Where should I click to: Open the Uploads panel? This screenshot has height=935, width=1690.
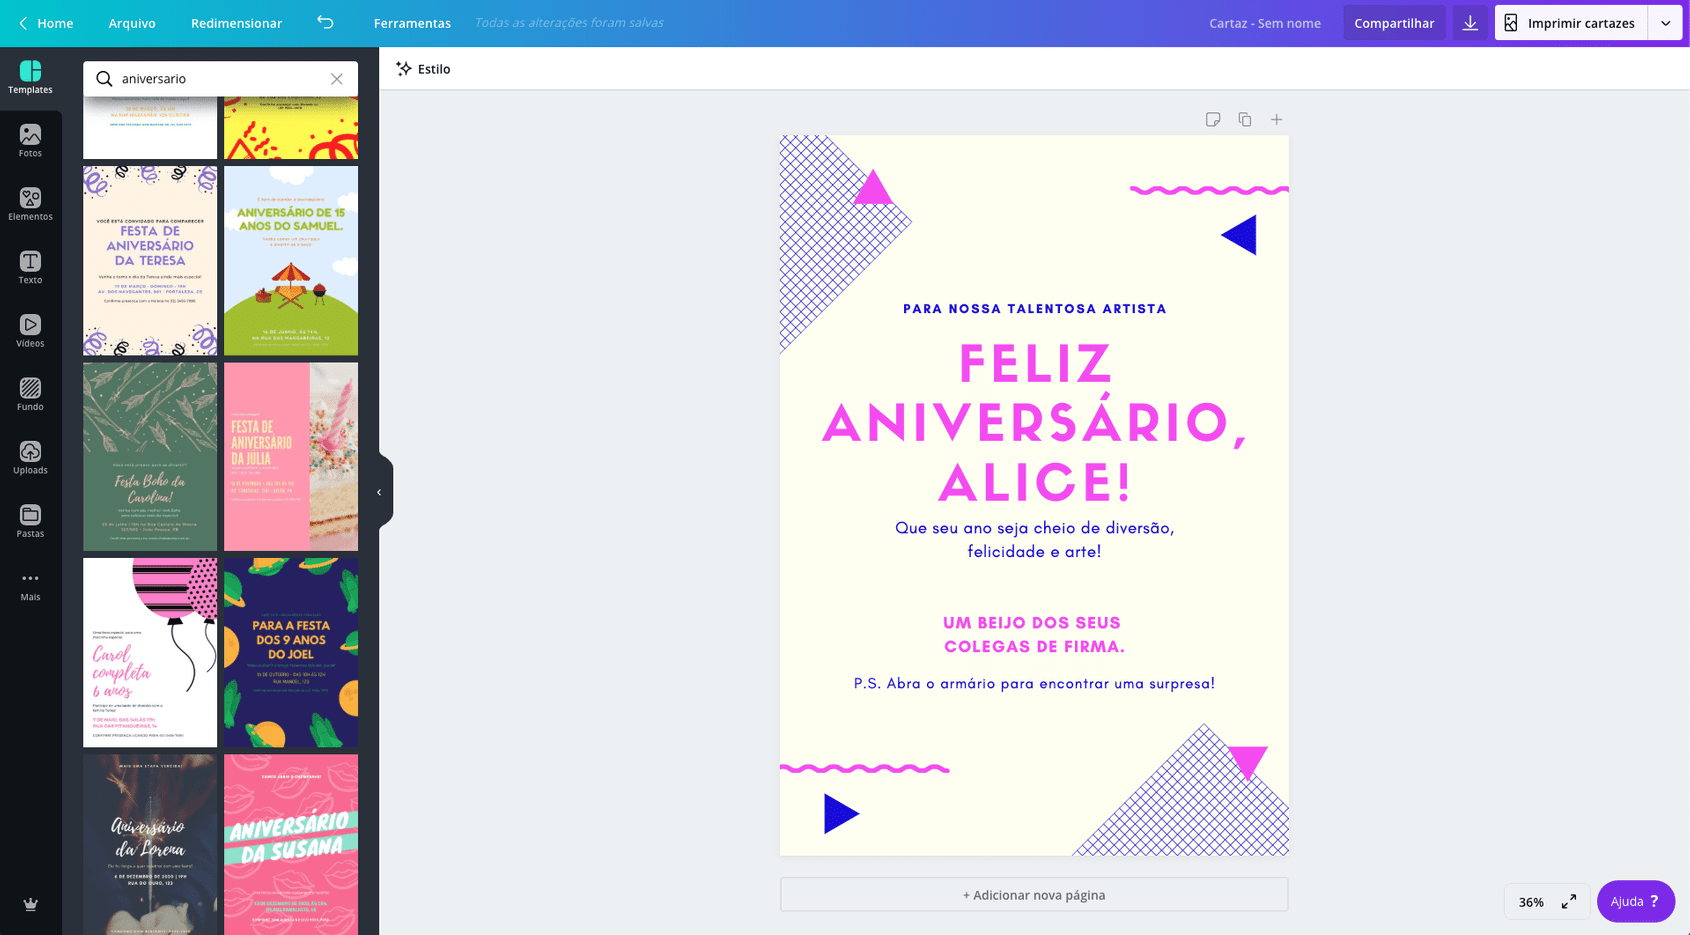pyautogui.click(x=30, y=457)
